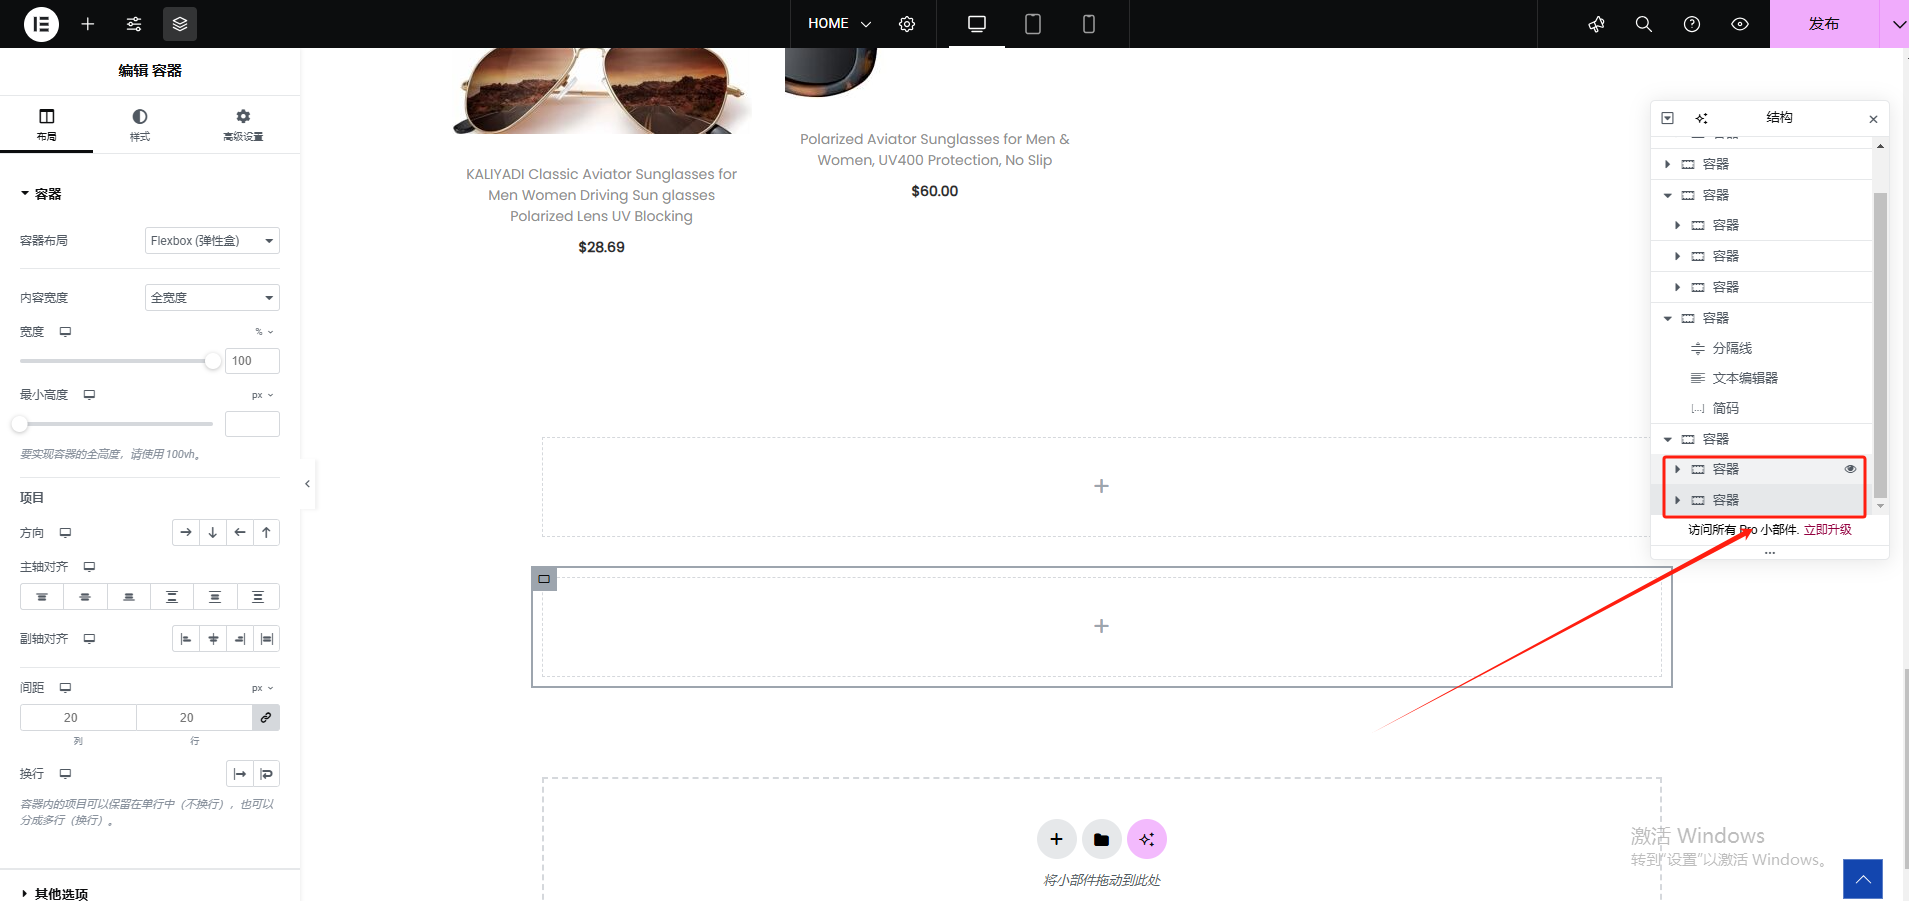Toggle the linked gap values button
Viewport: 1909px width, 901px height.
(x=266, y=718)
